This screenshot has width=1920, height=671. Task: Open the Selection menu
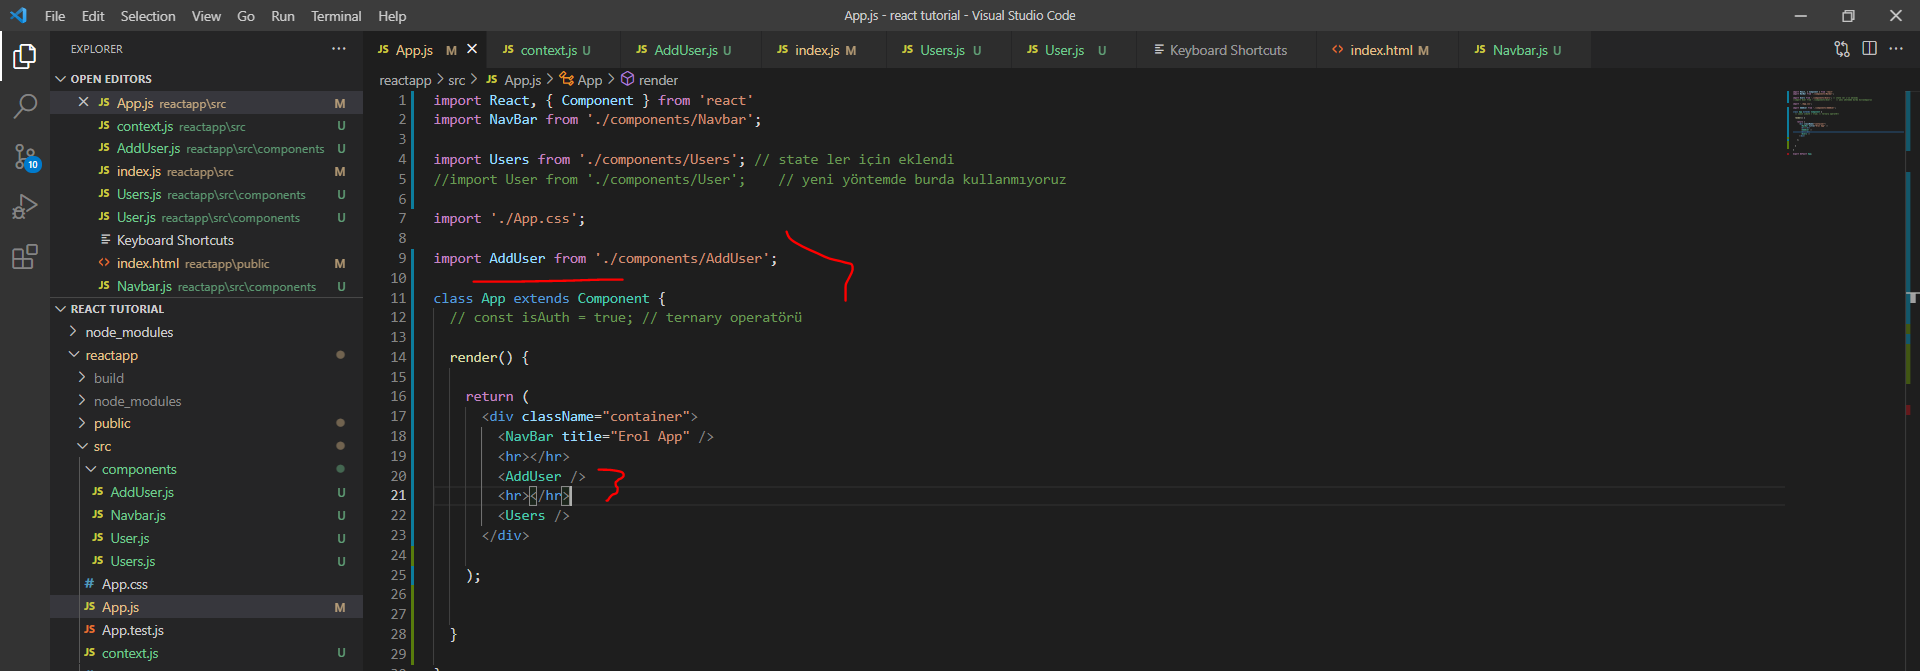148,16
